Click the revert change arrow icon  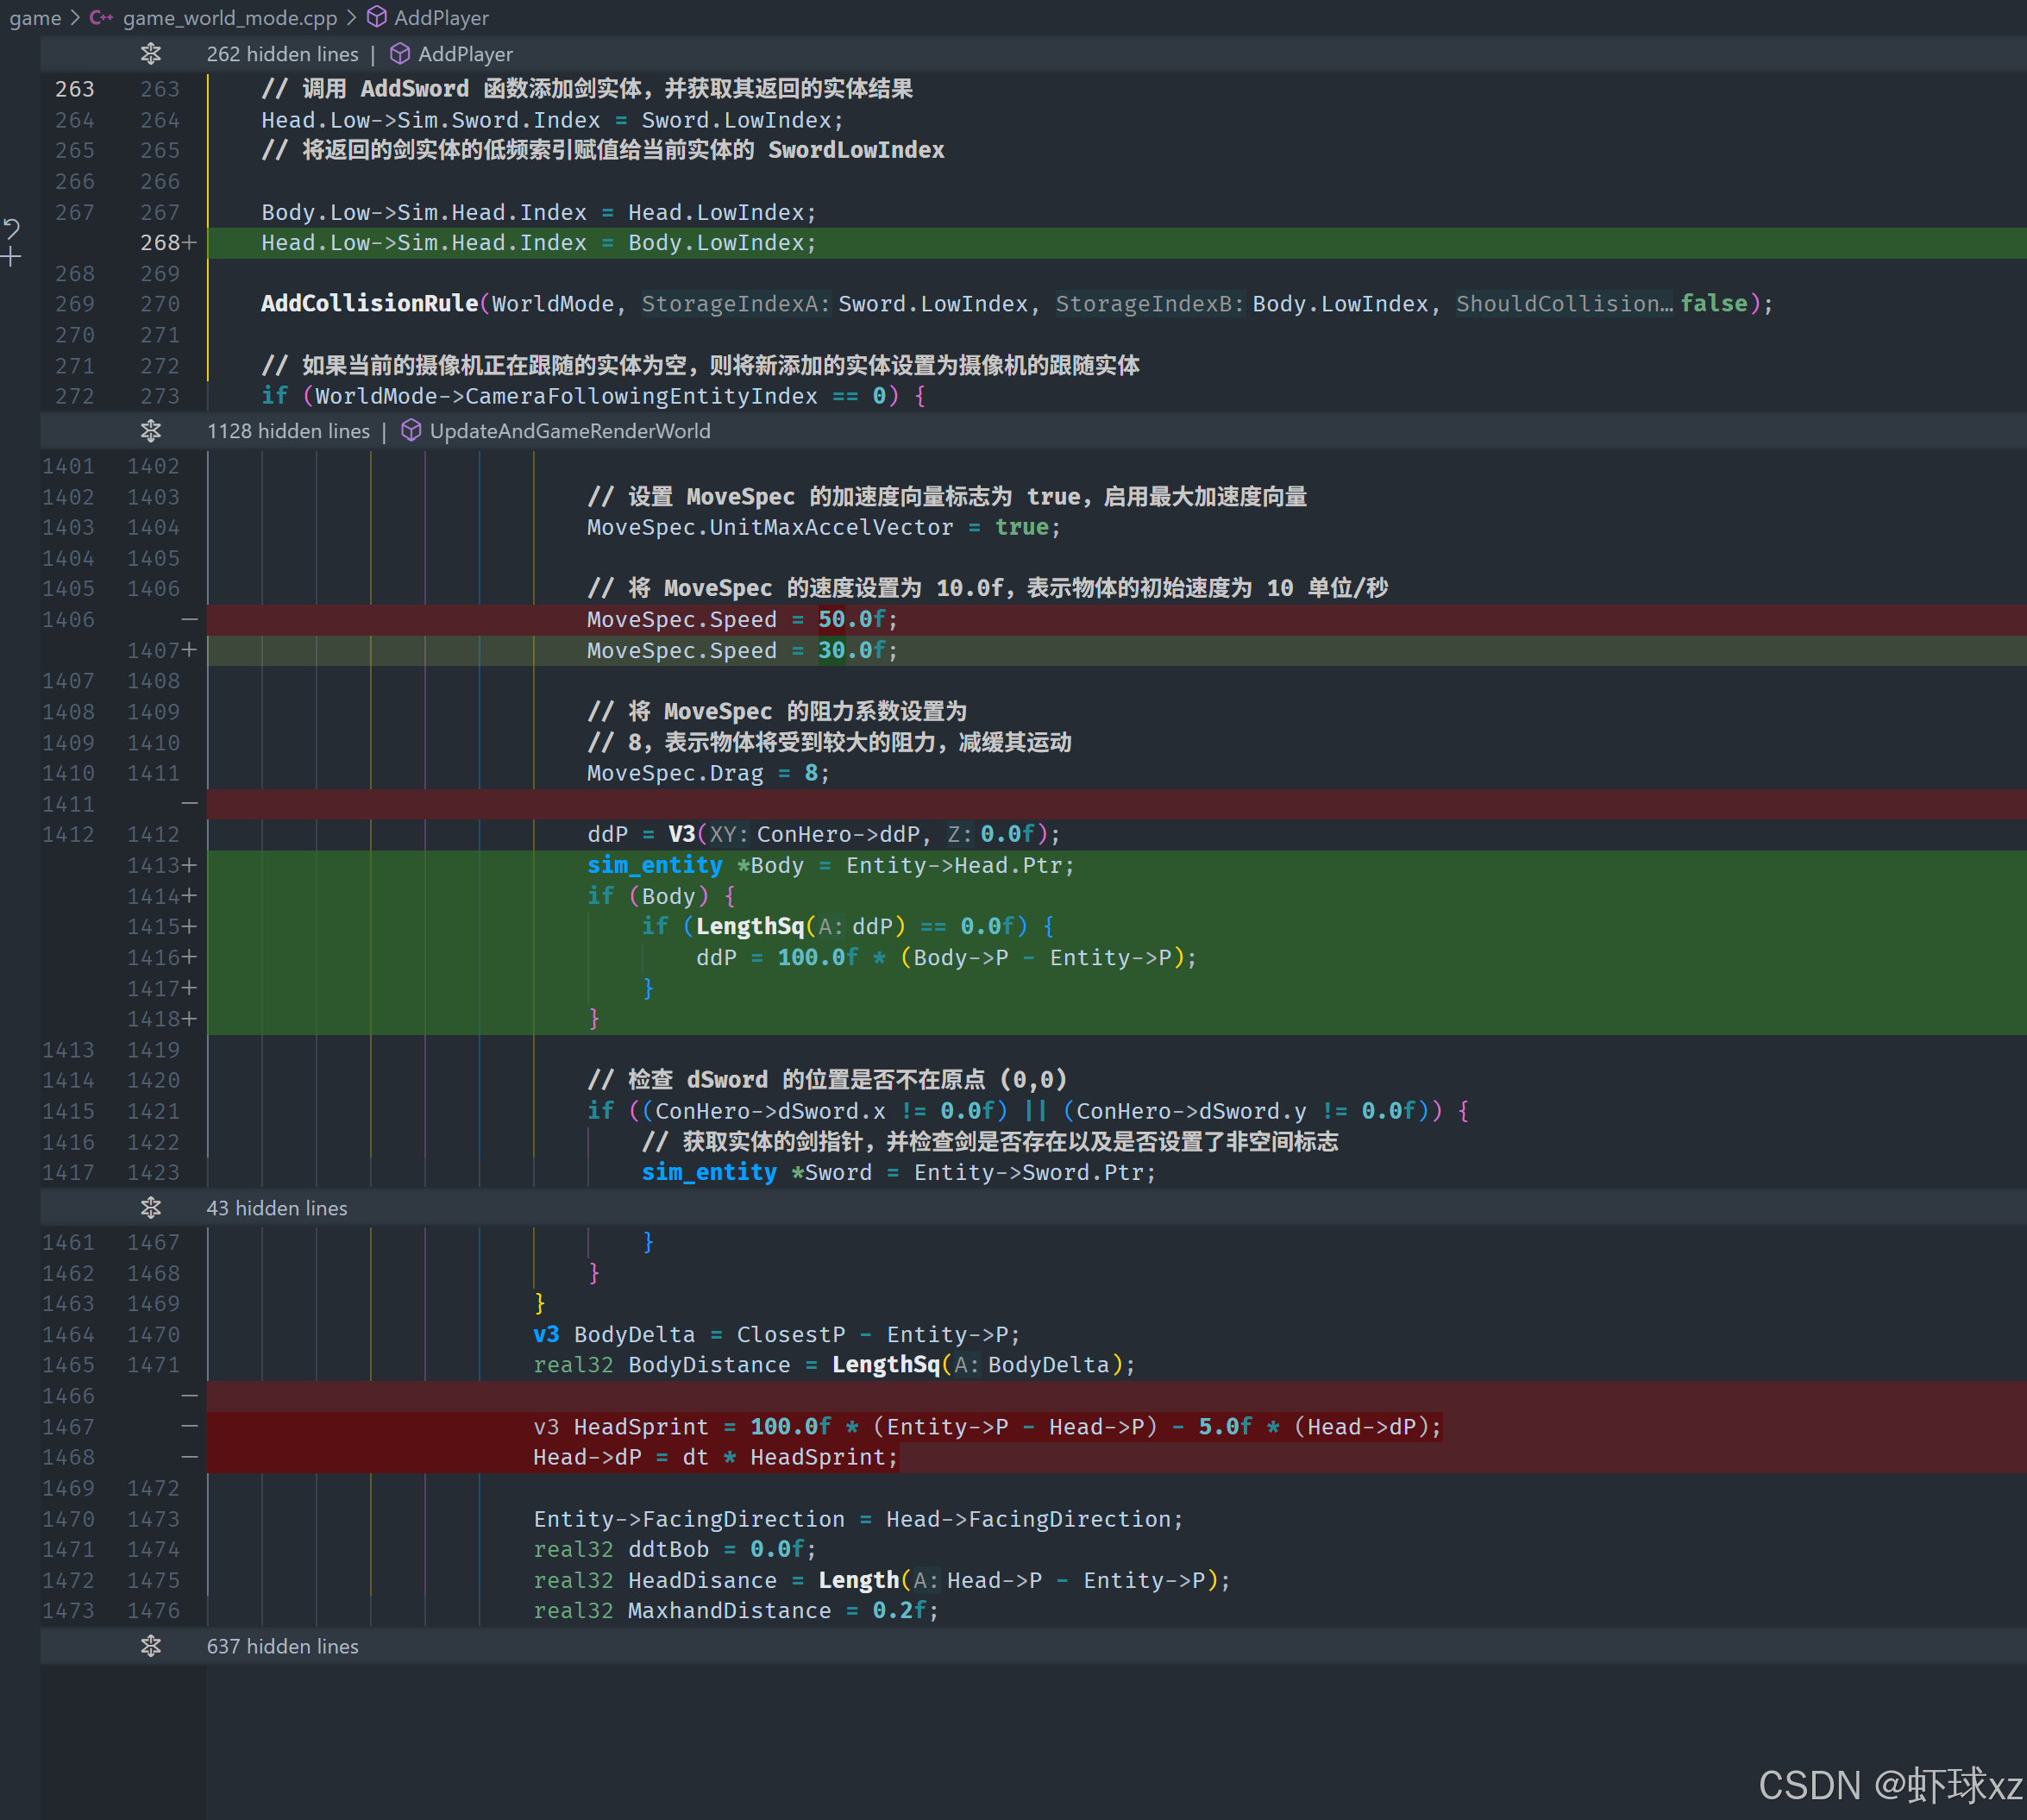pos(12,230)
